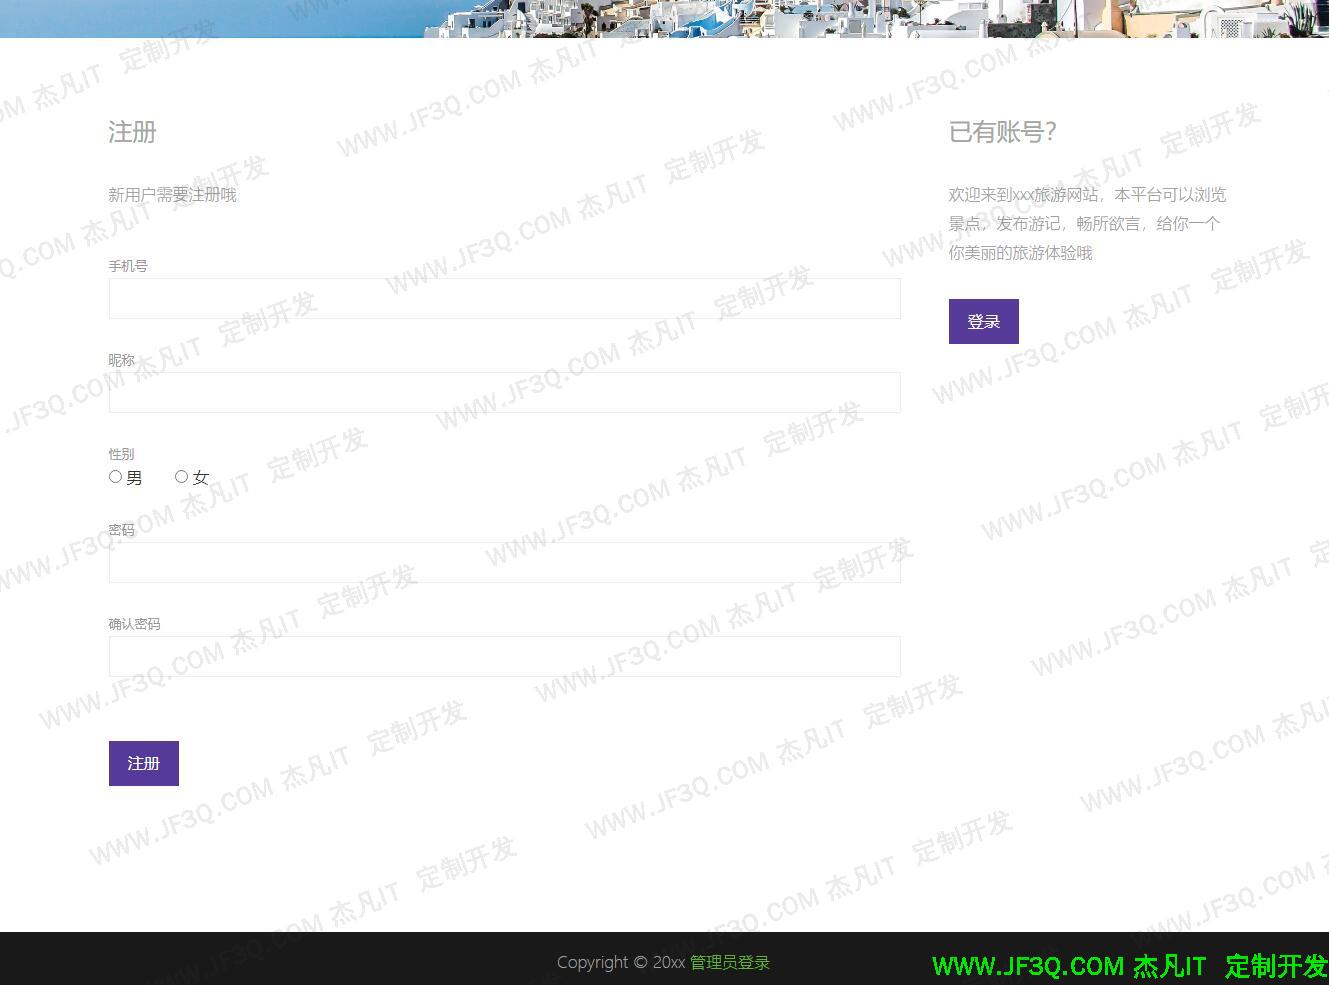
Task: Click into the 密码 input field
Action: (x=504, y=562)
